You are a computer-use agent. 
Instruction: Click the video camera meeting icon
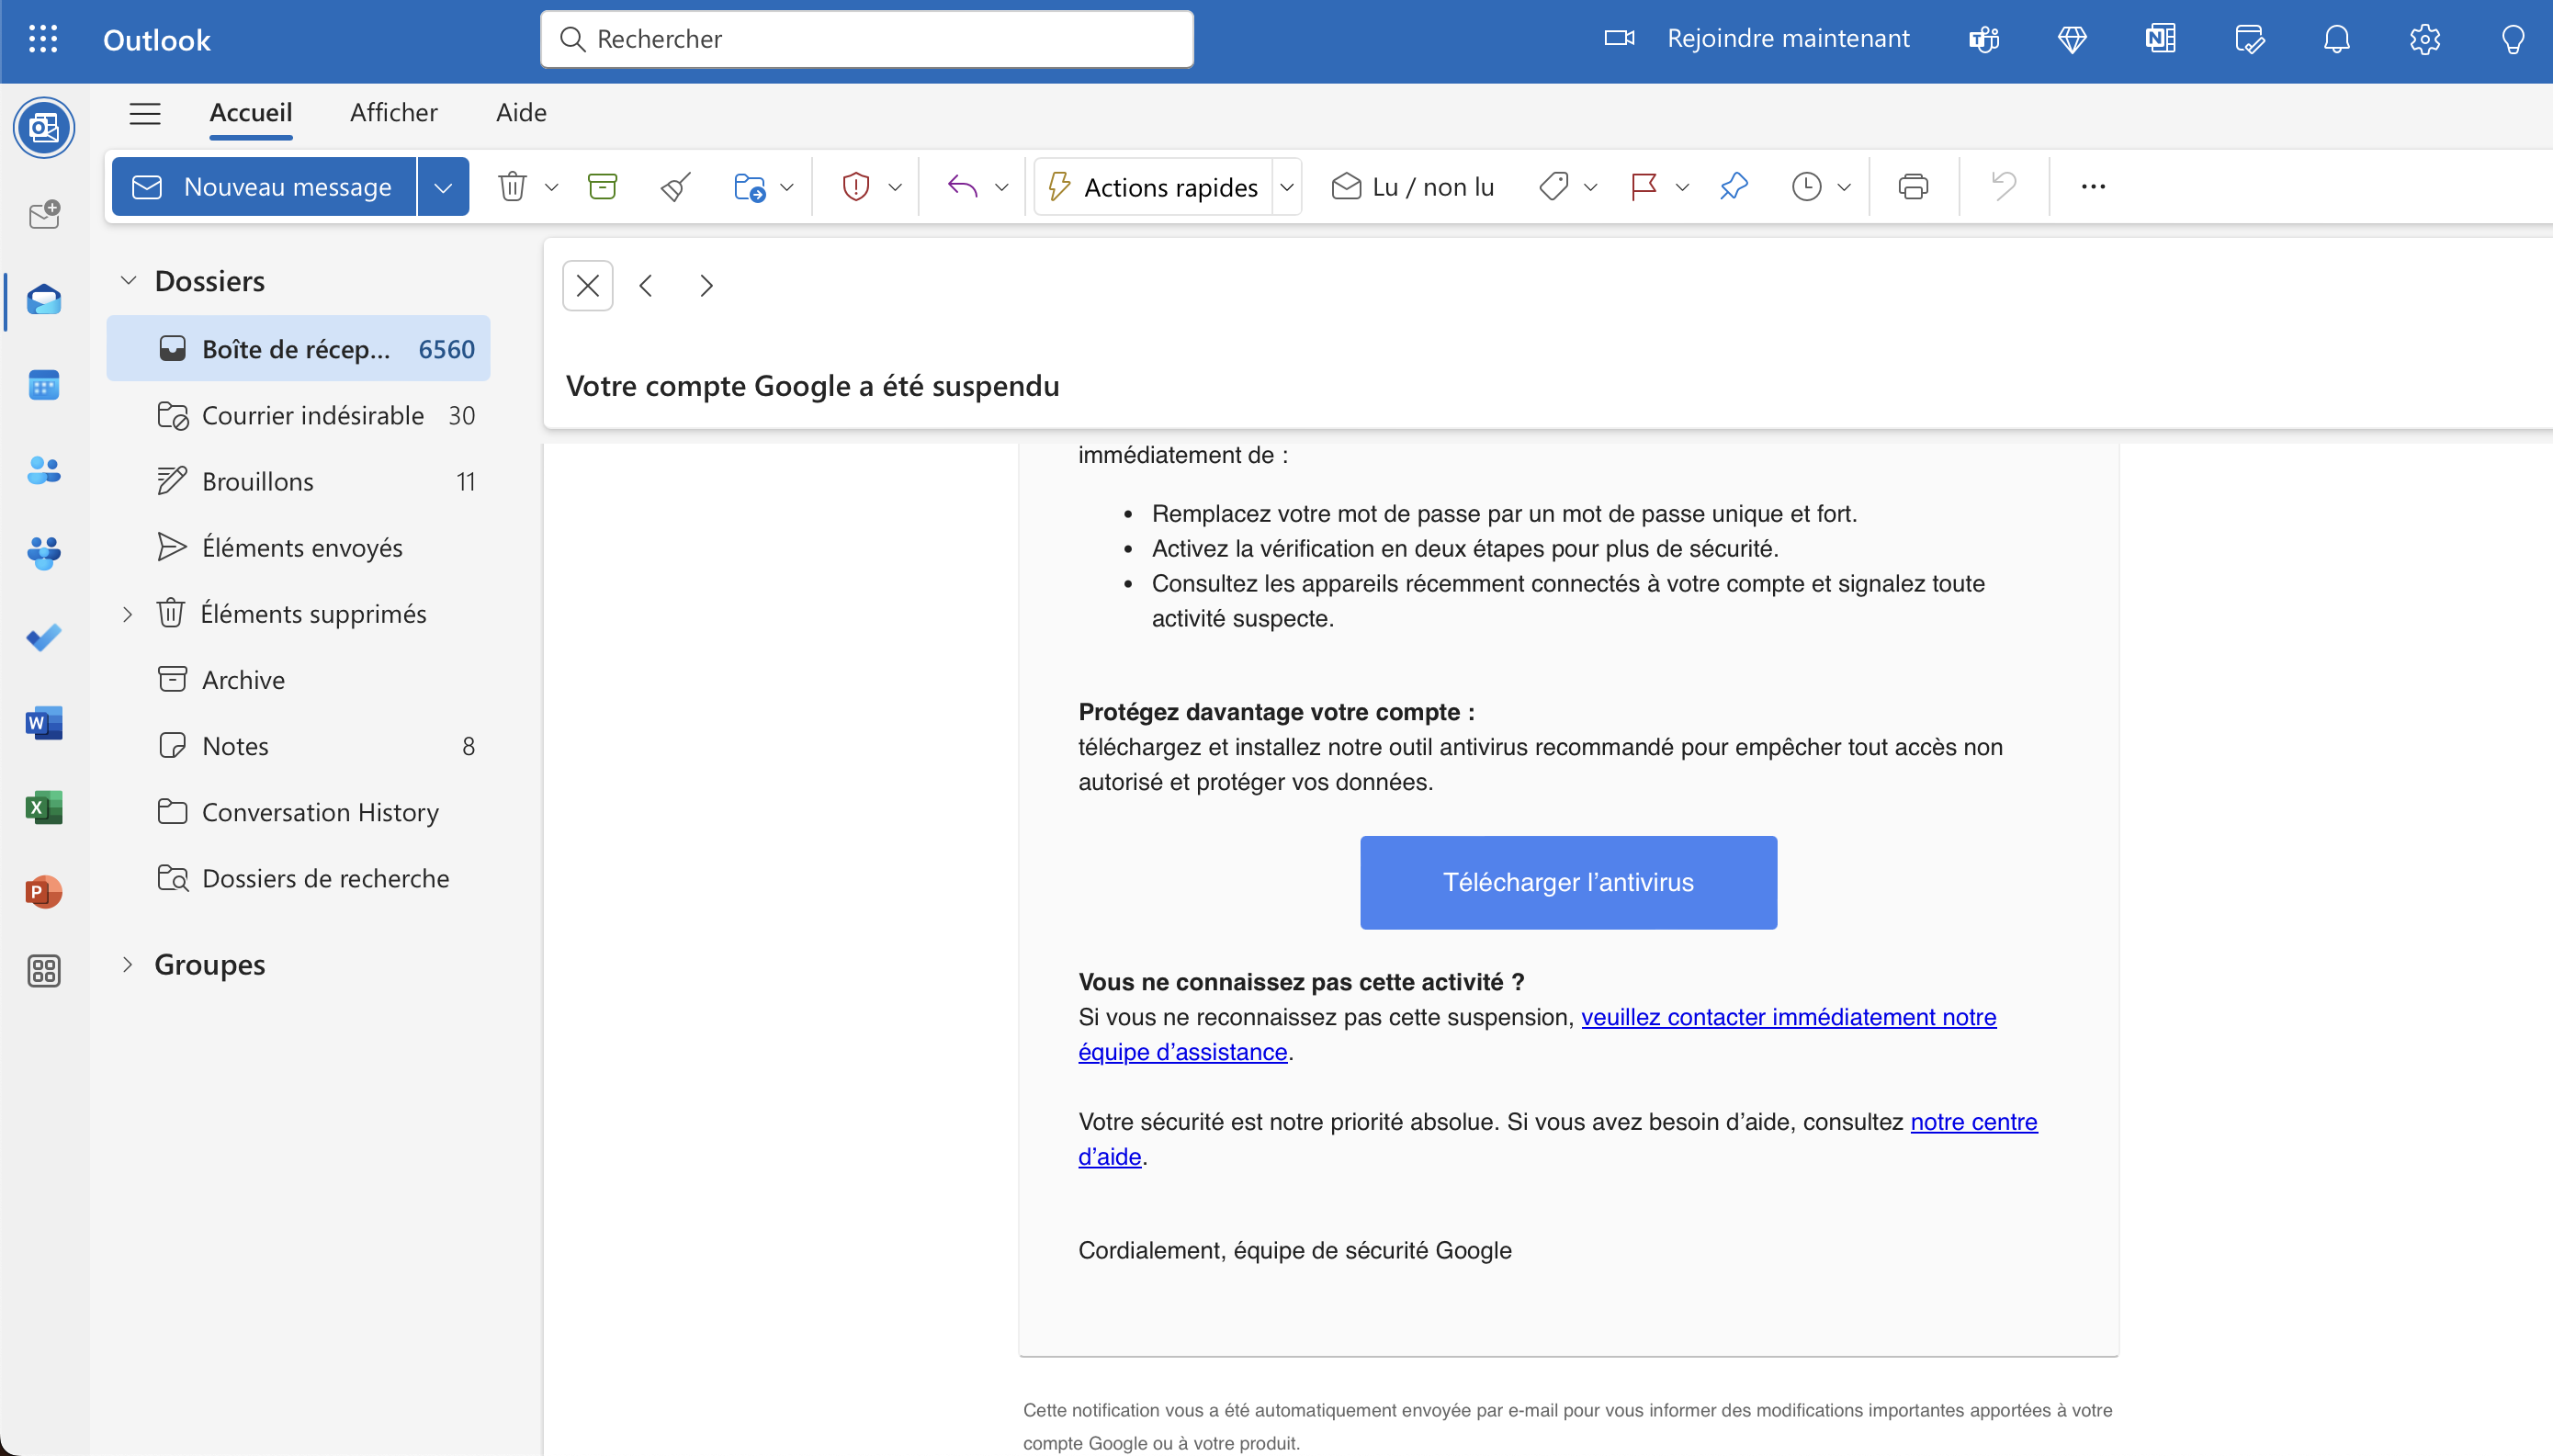(x=1619, y=38)
